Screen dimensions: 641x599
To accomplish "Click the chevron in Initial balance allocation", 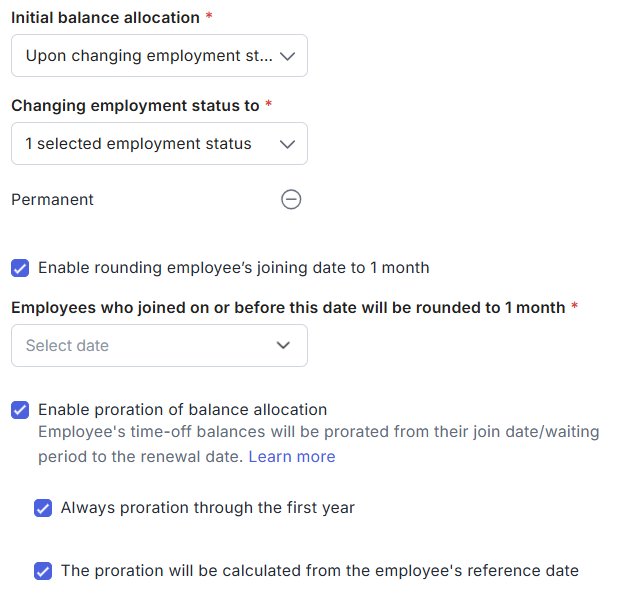I will 287,56.
